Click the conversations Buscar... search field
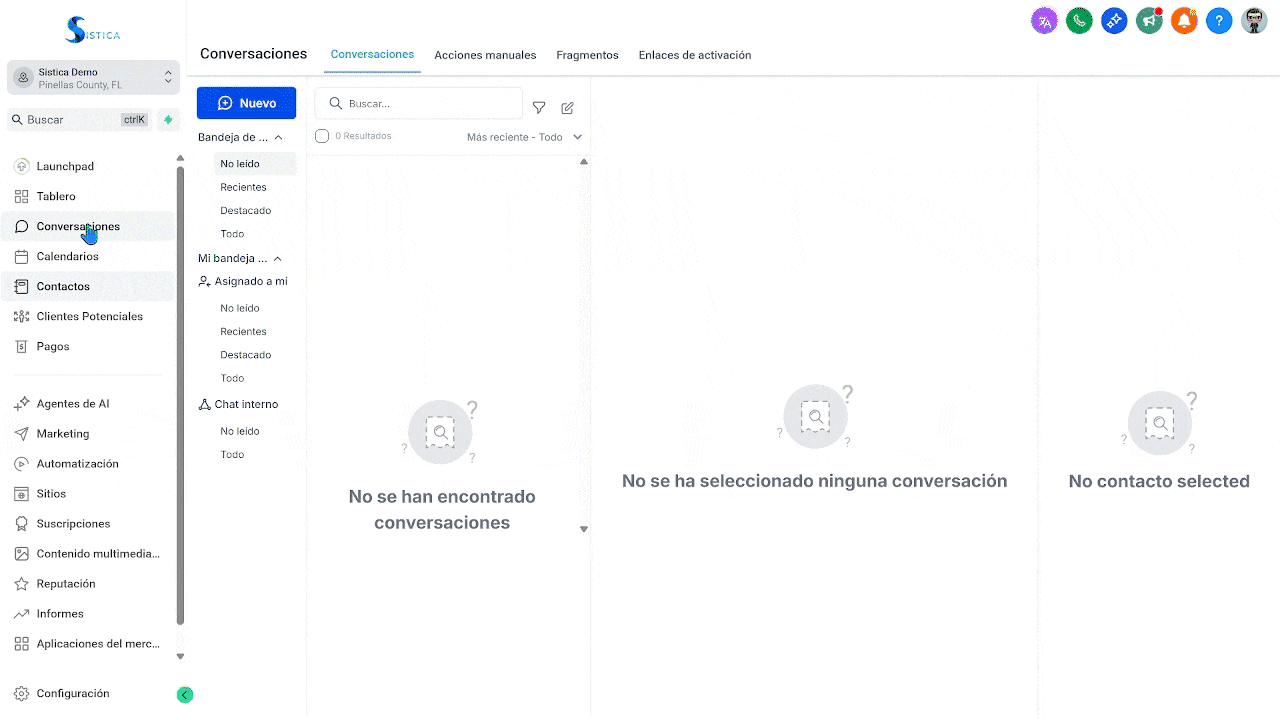 [x=418, y=103]
